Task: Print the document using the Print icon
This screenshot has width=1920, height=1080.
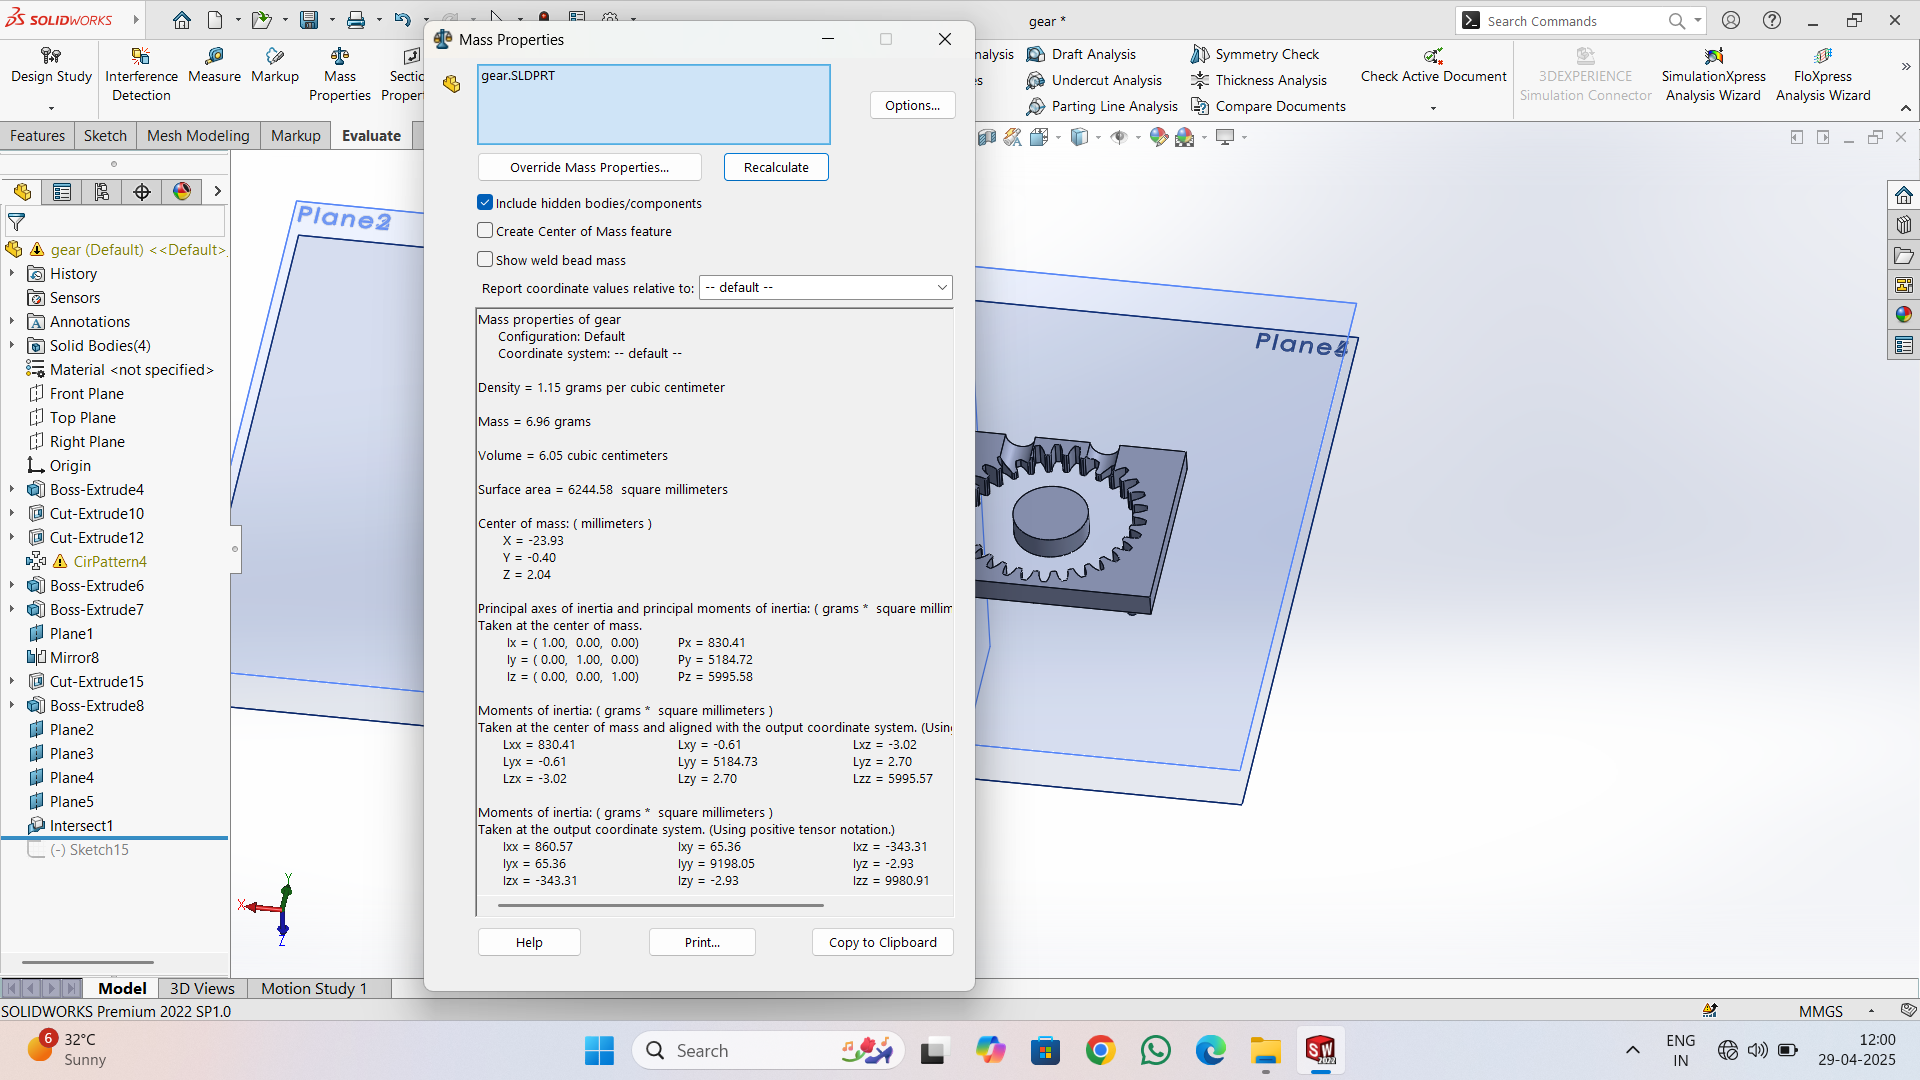Action: (356, 20)
